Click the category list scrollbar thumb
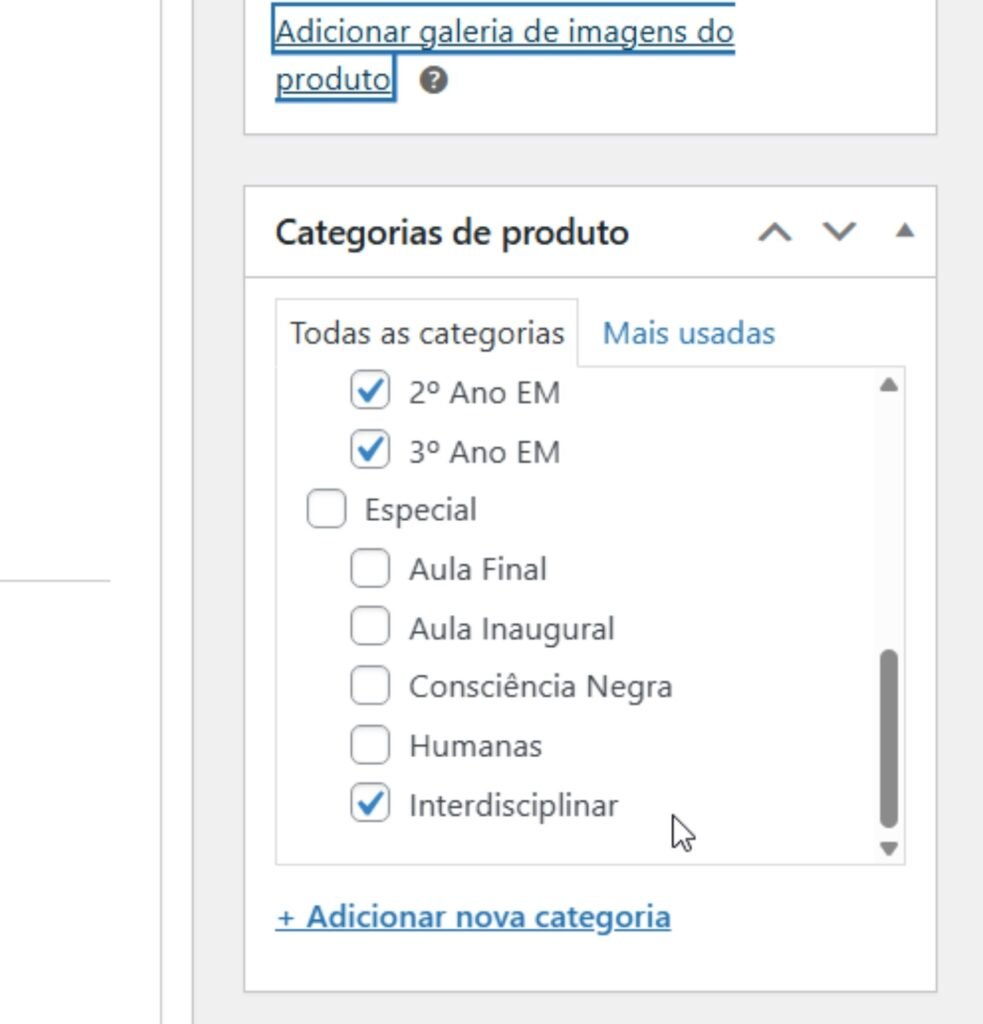Image resolution: width=983 pixels, height=1024 pixels. [x=889, y=738]
